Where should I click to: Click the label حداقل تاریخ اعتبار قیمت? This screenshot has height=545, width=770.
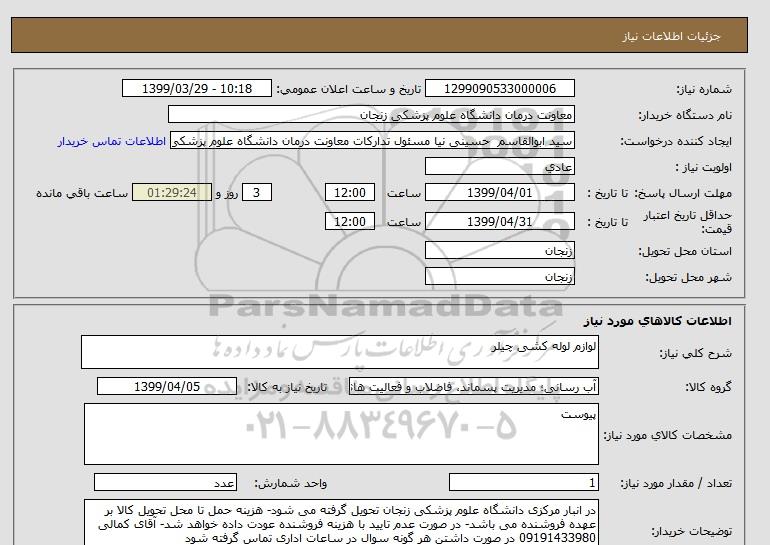pos(688,222)
